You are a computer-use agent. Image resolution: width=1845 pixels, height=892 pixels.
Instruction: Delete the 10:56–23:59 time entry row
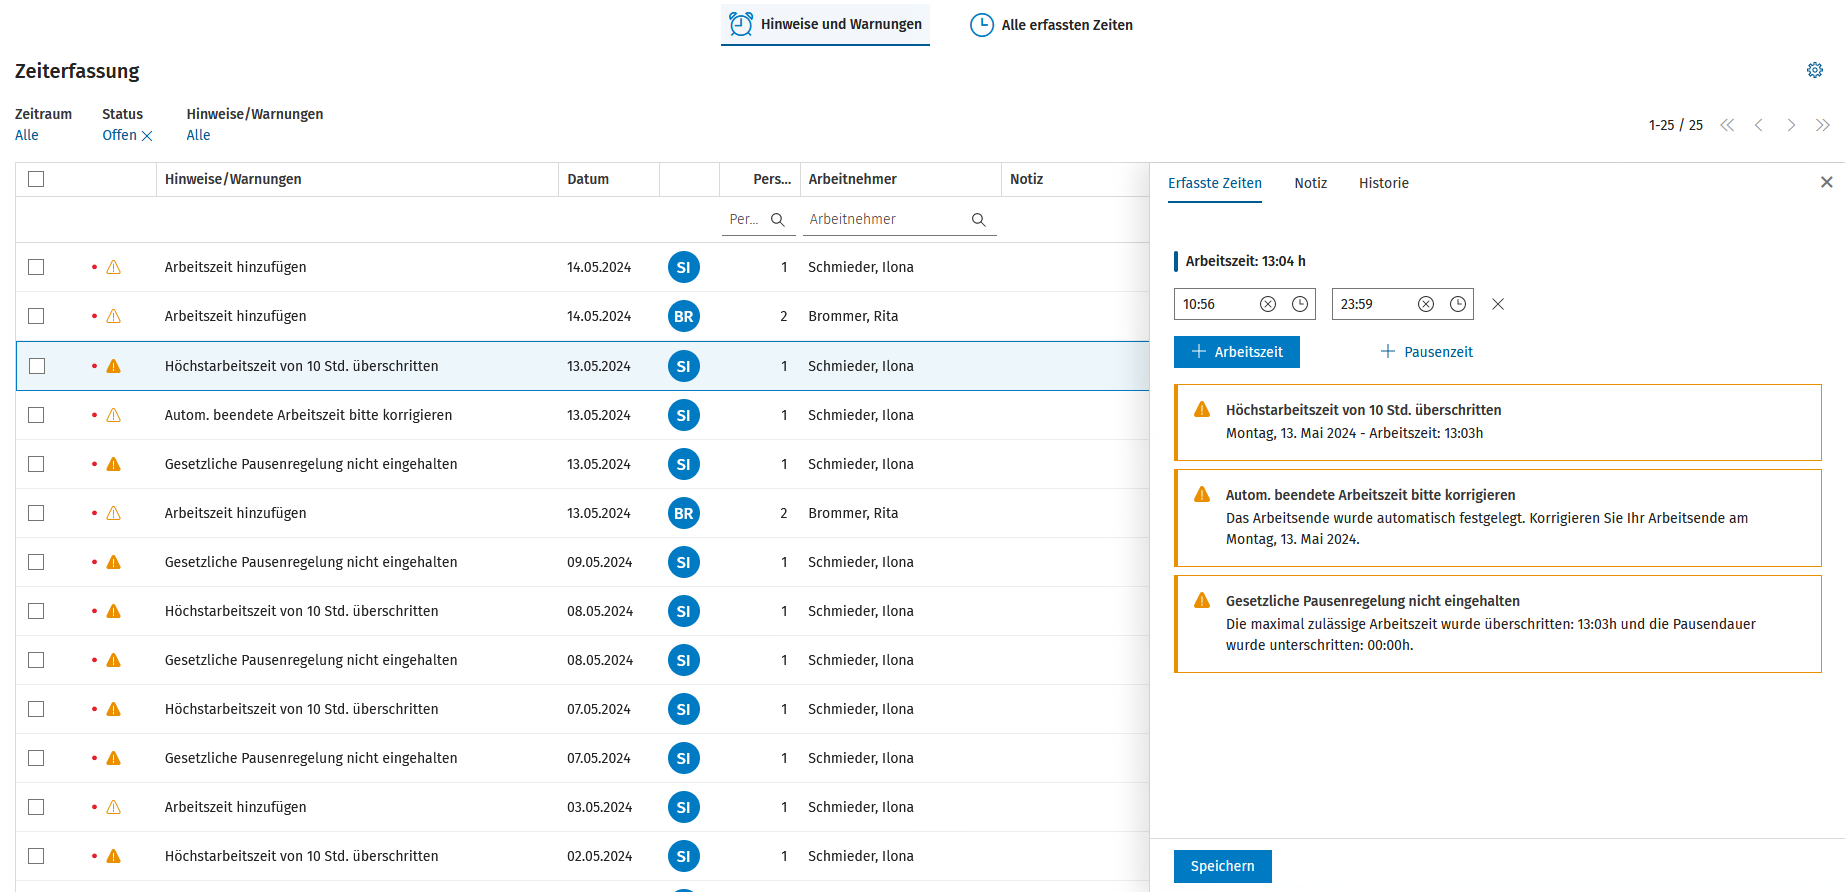(x=1497, y=304)
